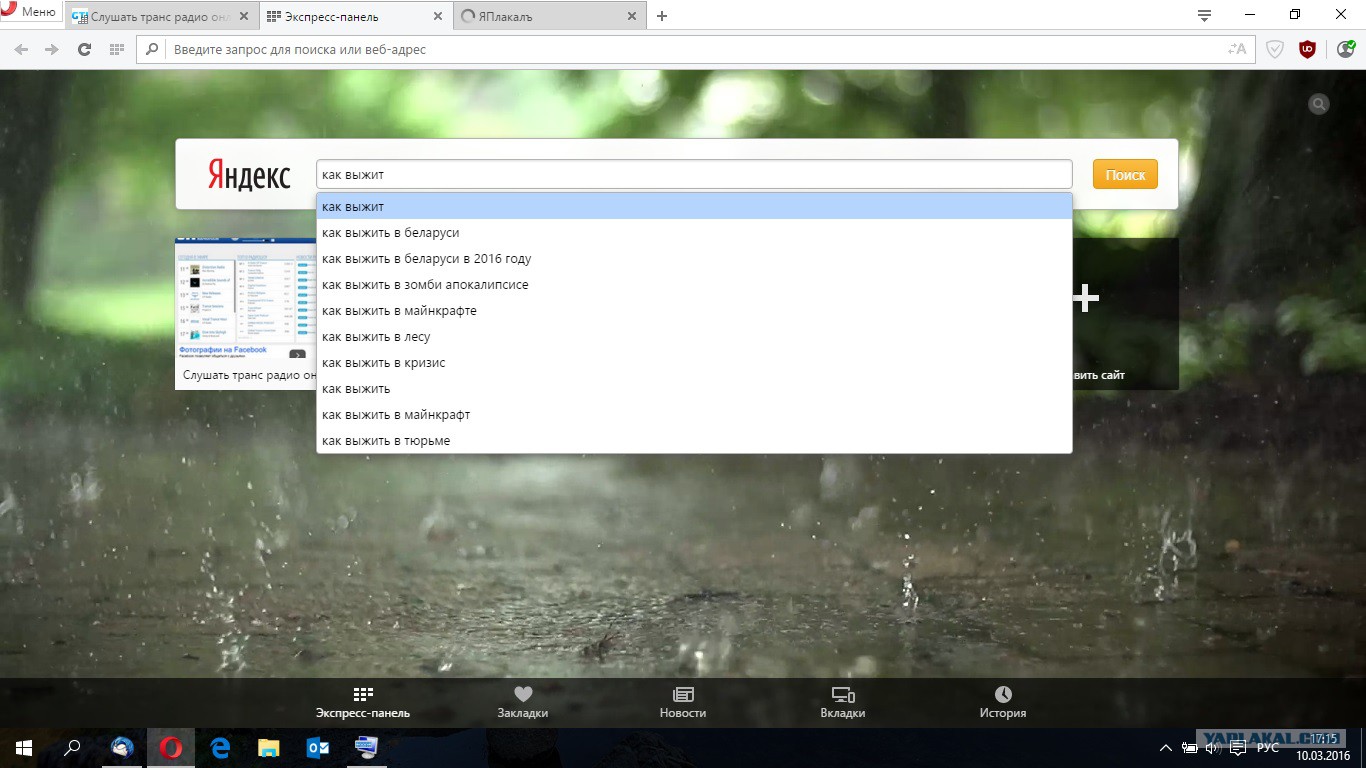Open the Windows Start menu

point(24,747)
